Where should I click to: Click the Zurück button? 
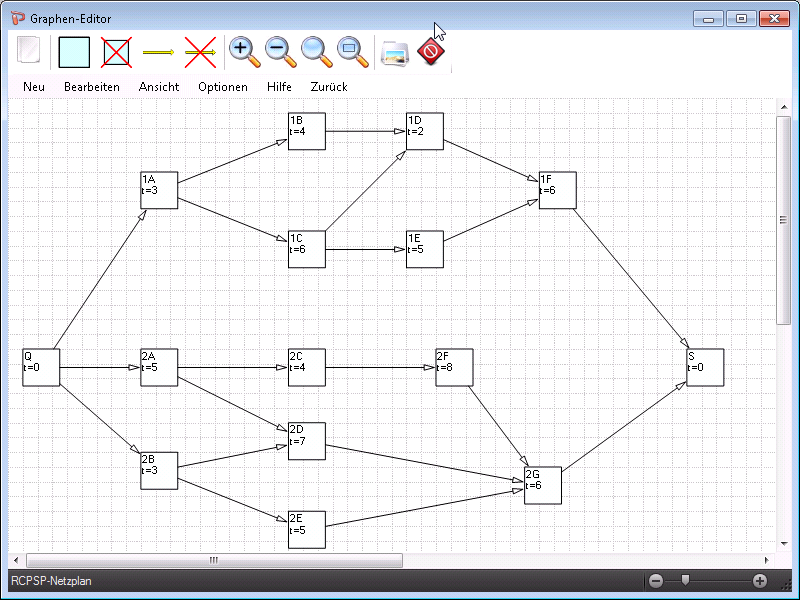[x=329, y=87]
